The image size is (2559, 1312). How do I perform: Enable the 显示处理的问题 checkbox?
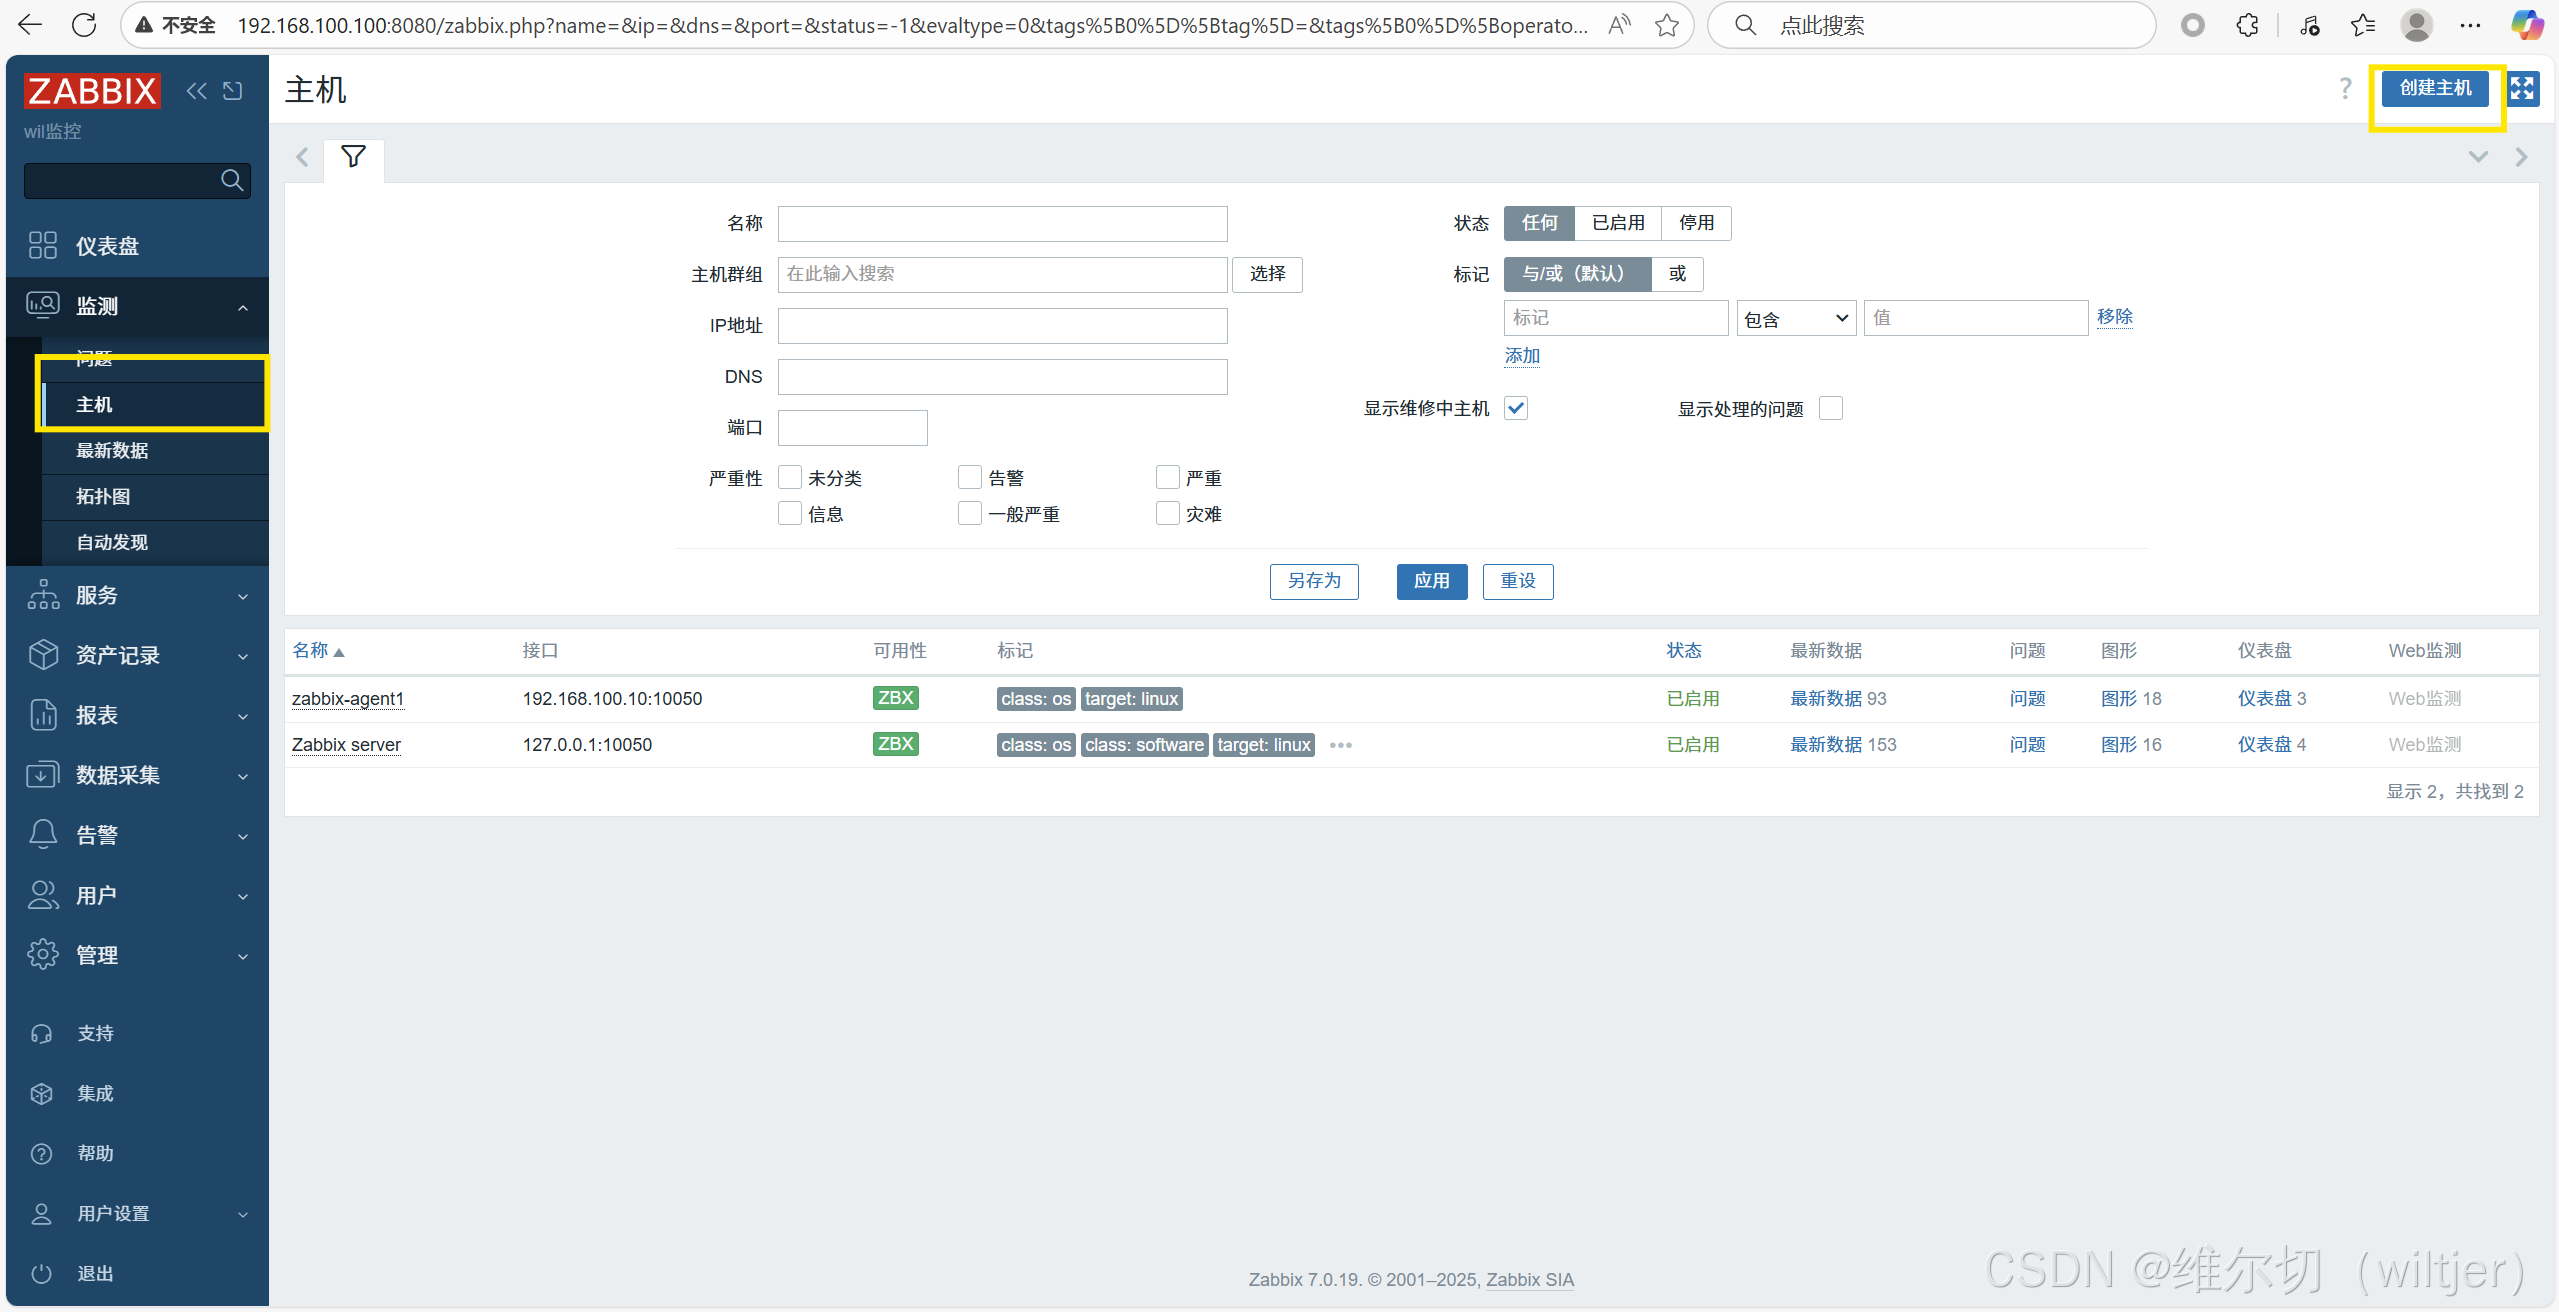[1831, 408]
